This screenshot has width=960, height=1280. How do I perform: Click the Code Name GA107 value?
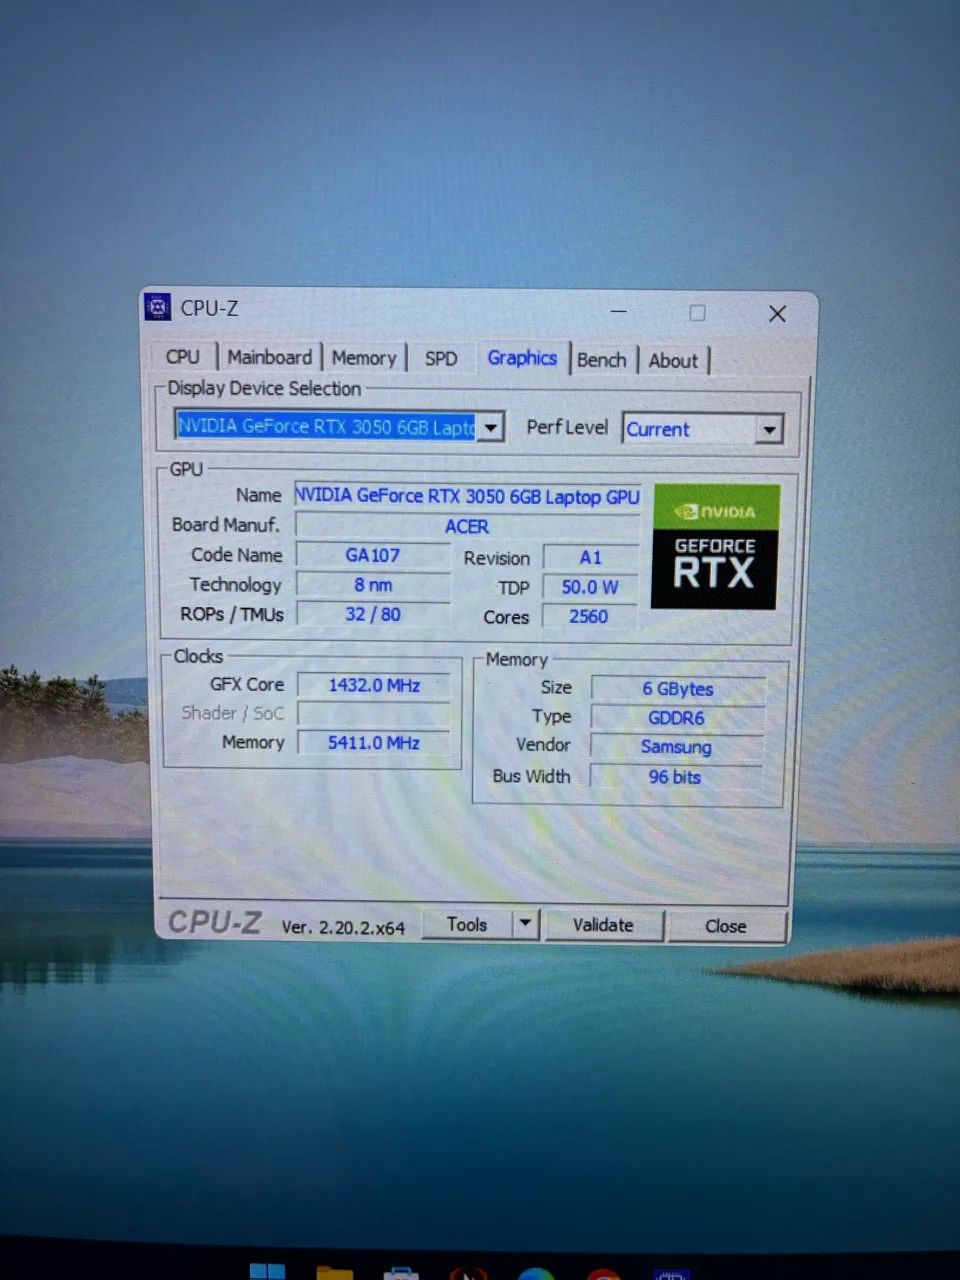373,555
